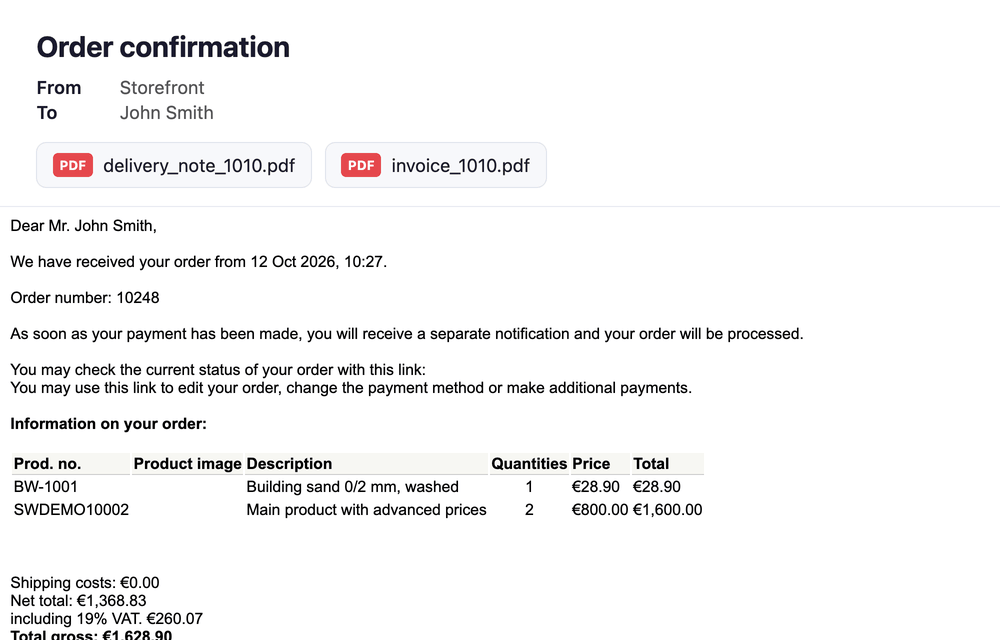The height and width of the screenshot is (640, 1000).
Task: Click the €1,600.00 total cell
Action: pos(668,510)
